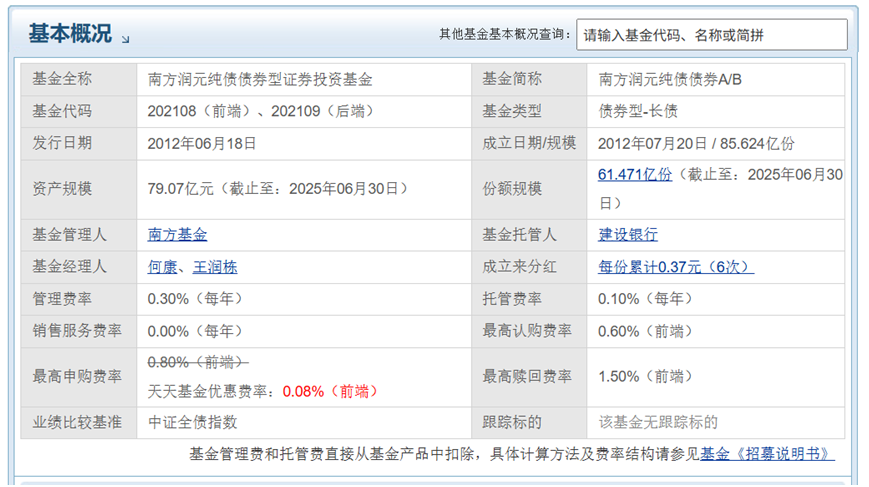
Task: Select the text 该基金无跟踪标的
Action: (658, 423)
